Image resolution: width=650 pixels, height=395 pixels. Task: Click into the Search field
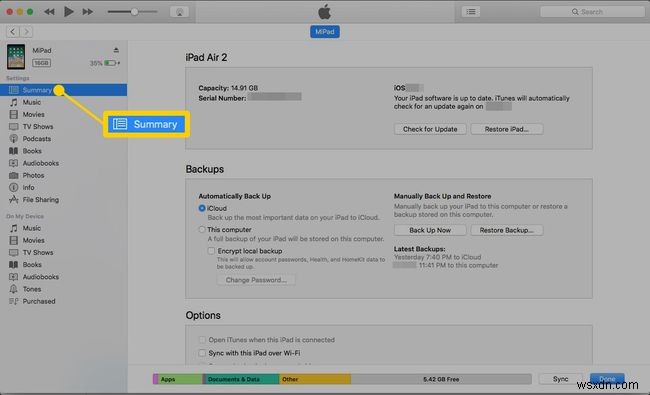coord(592,12)
